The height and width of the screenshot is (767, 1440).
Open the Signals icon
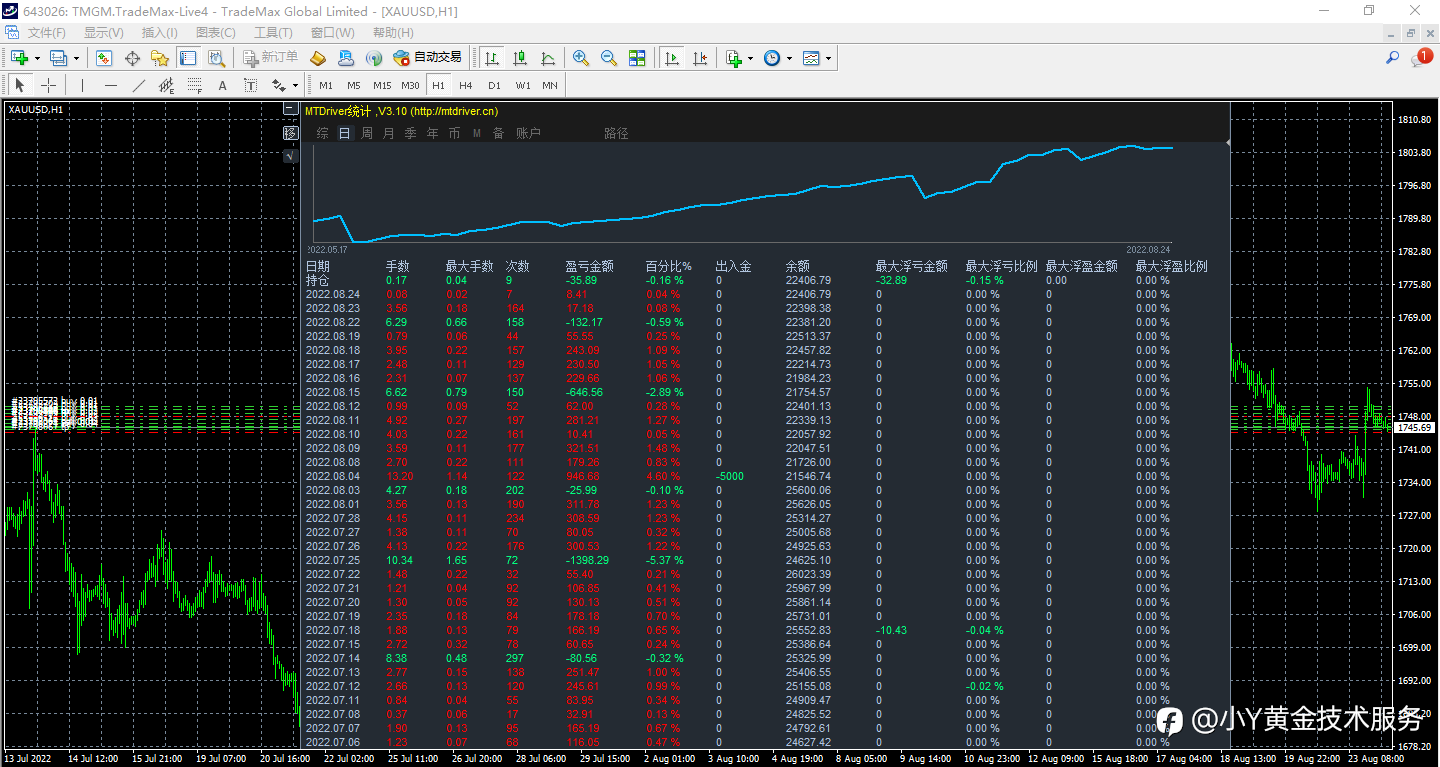[374, 58]
